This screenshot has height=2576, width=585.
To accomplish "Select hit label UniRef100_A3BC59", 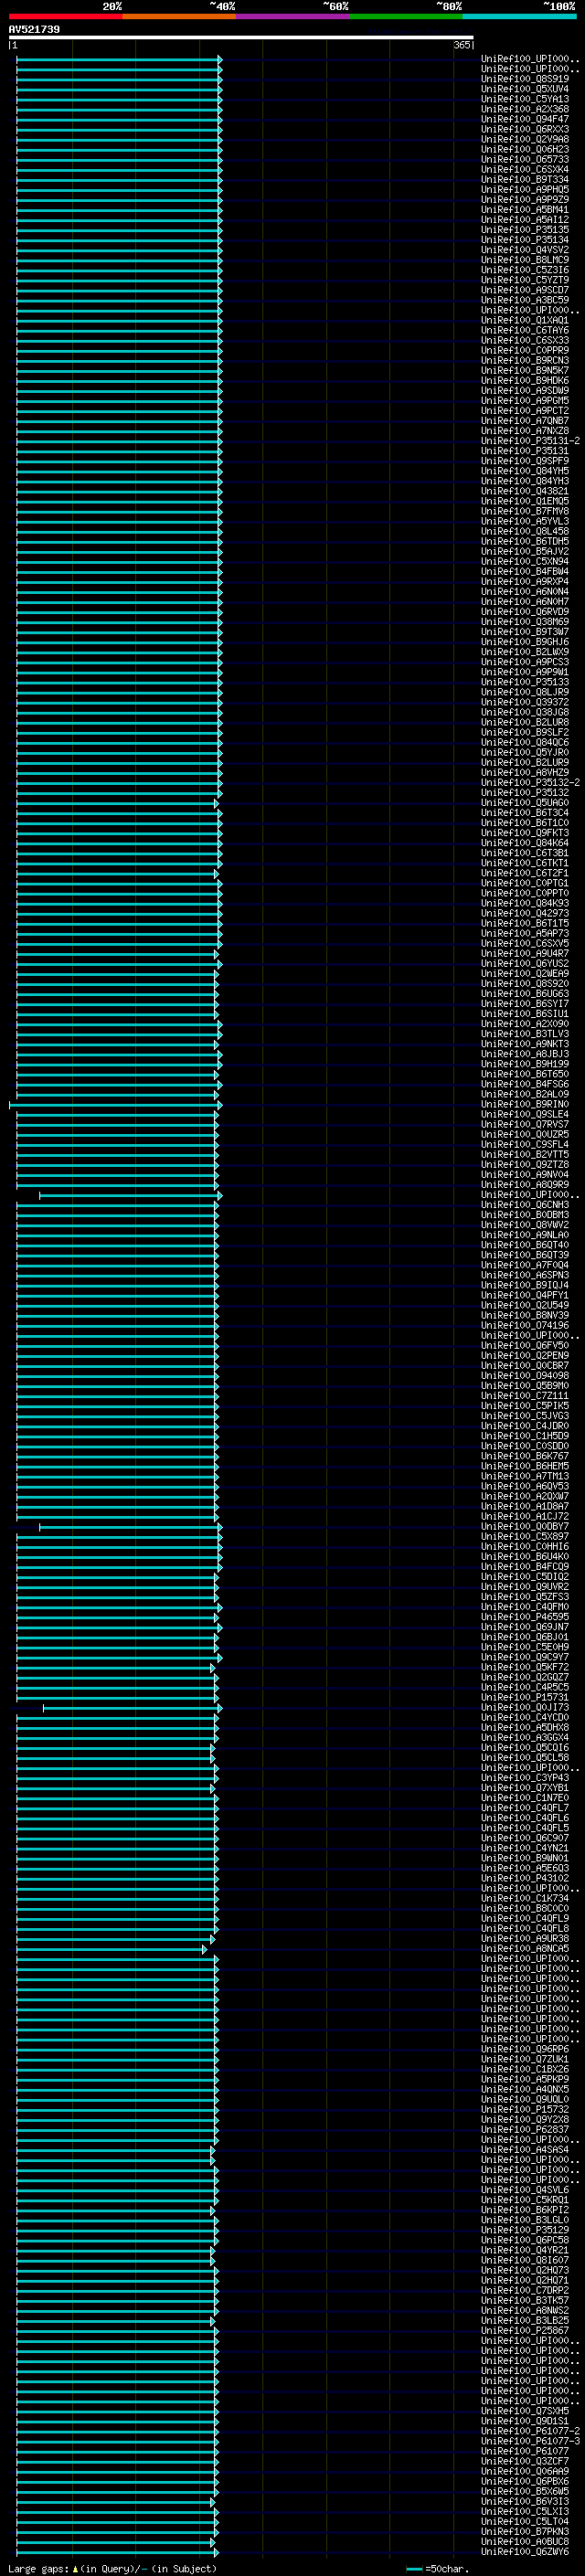I will pyautogui.click(x=525, y=300).
